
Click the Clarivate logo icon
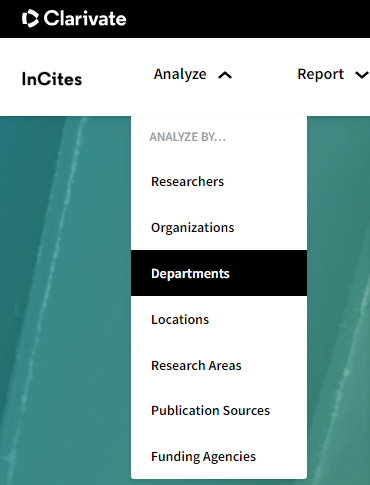pyautogui.click(x=30, y=18)
